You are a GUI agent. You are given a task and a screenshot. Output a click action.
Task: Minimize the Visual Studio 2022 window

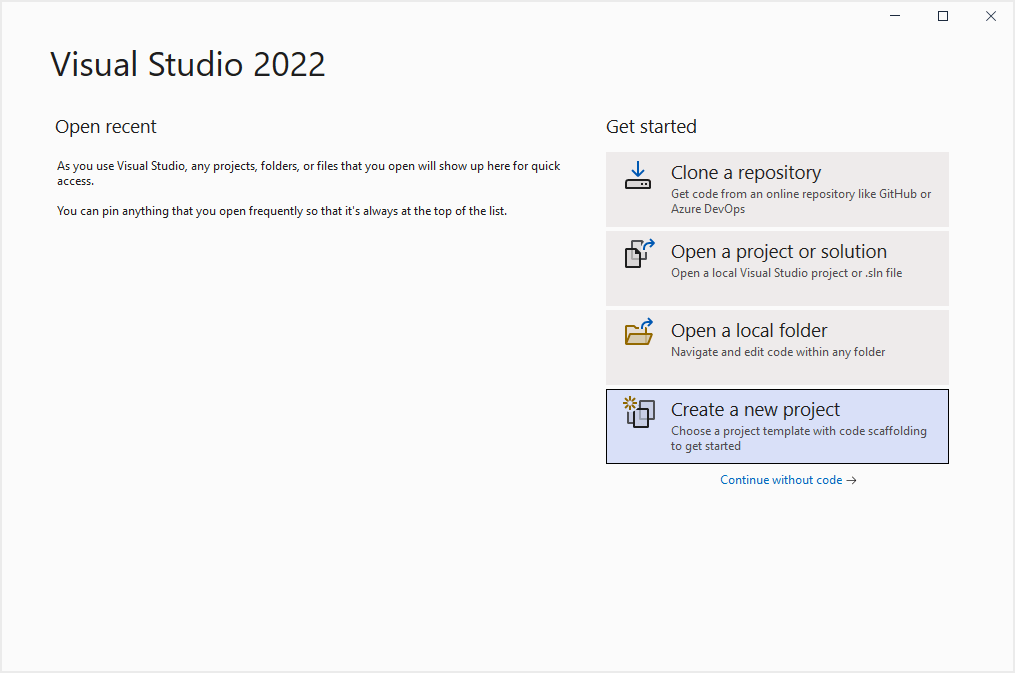895,16
